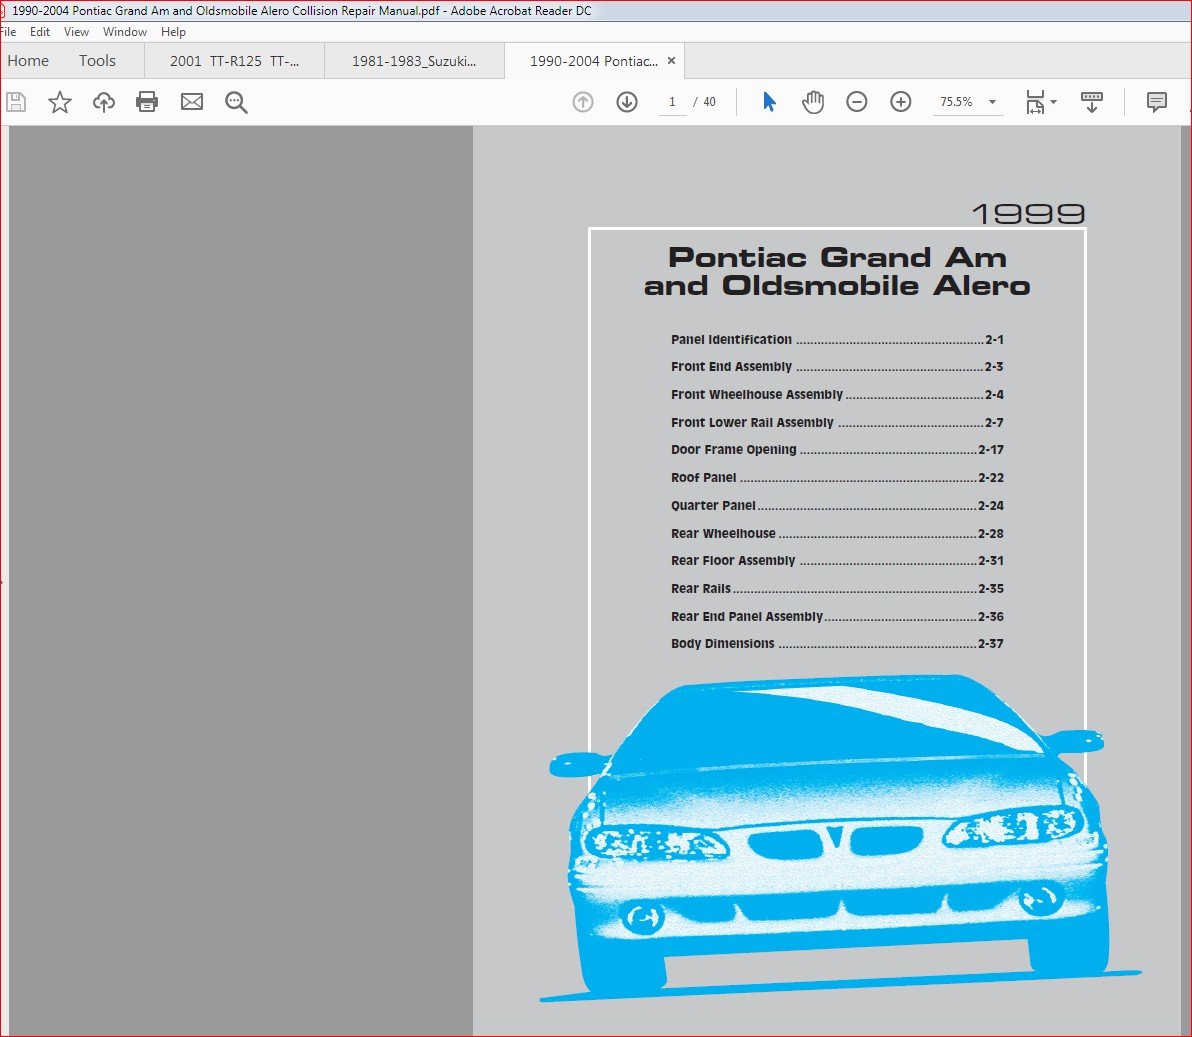Switch to the 2001 TT-R125 document tab
The height and width of the screenshot is (1037, 1192).
click(234, 61)
